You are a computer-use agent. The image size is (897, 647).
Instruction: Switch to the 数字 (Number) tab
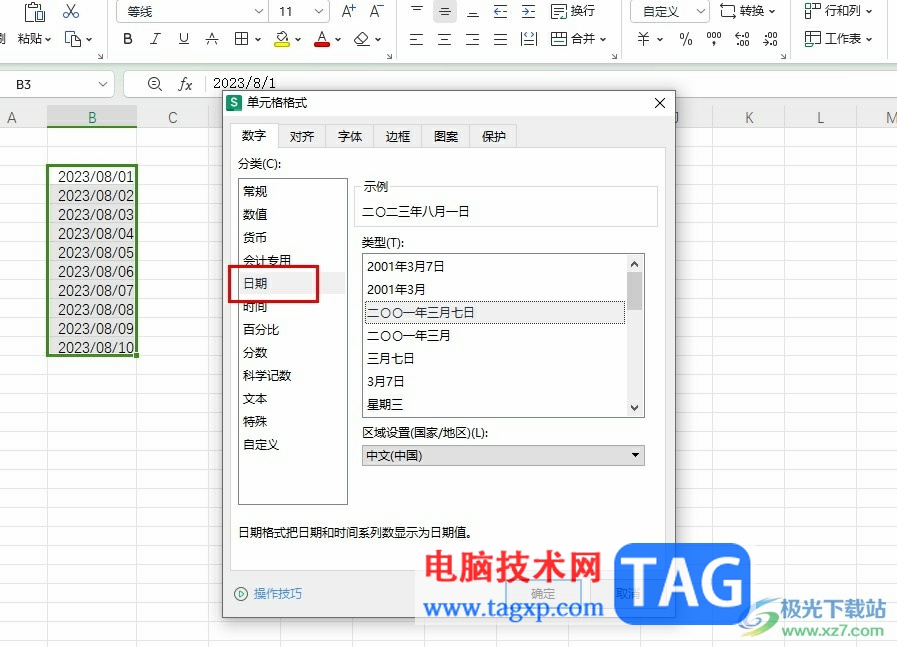254,136
